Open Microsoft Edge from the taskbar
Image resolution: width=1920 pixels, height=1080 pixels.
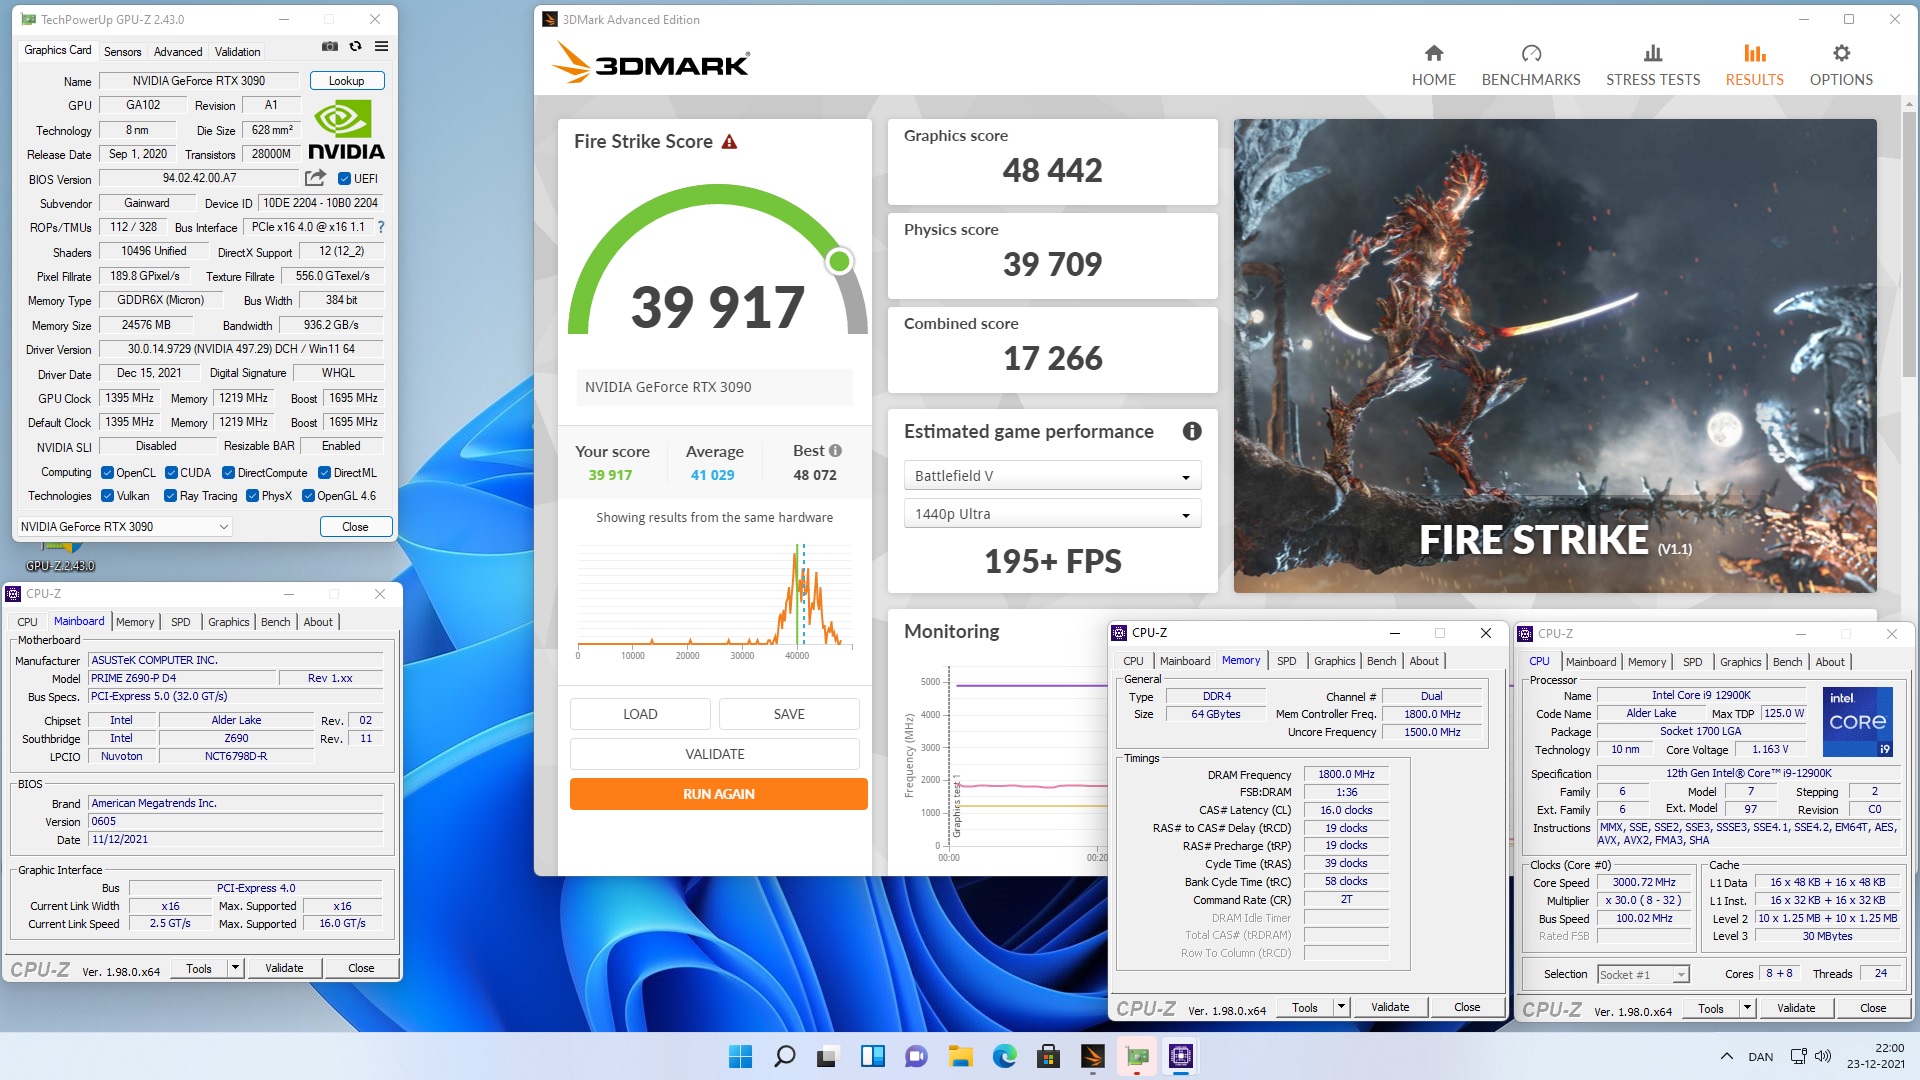pos(1004,1056)
